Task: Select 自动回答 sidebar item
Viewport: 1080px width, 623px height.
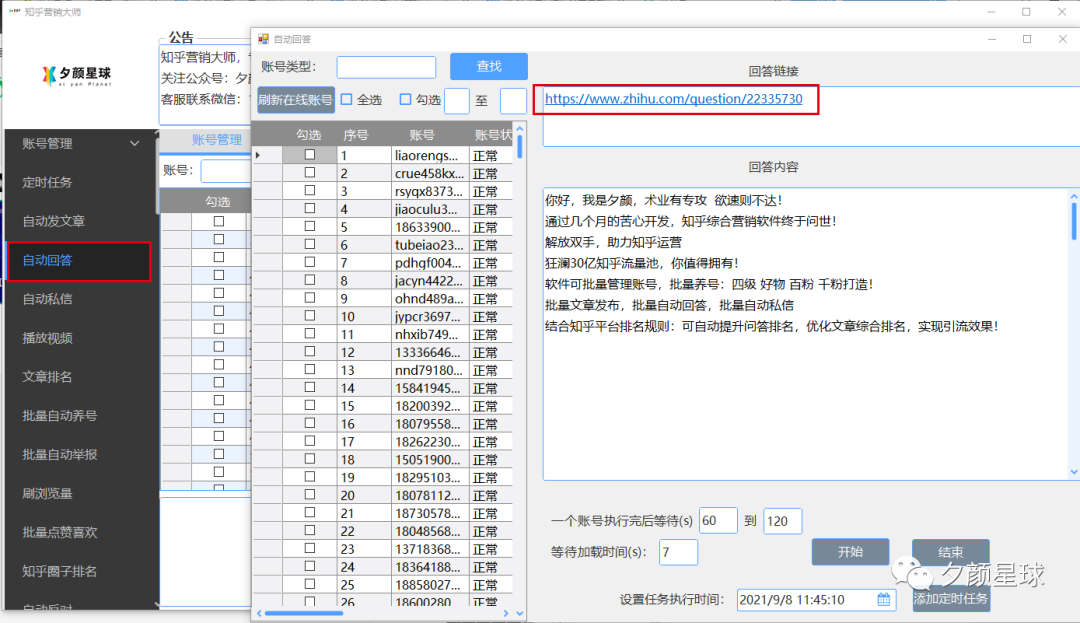Action: (79, 261)
